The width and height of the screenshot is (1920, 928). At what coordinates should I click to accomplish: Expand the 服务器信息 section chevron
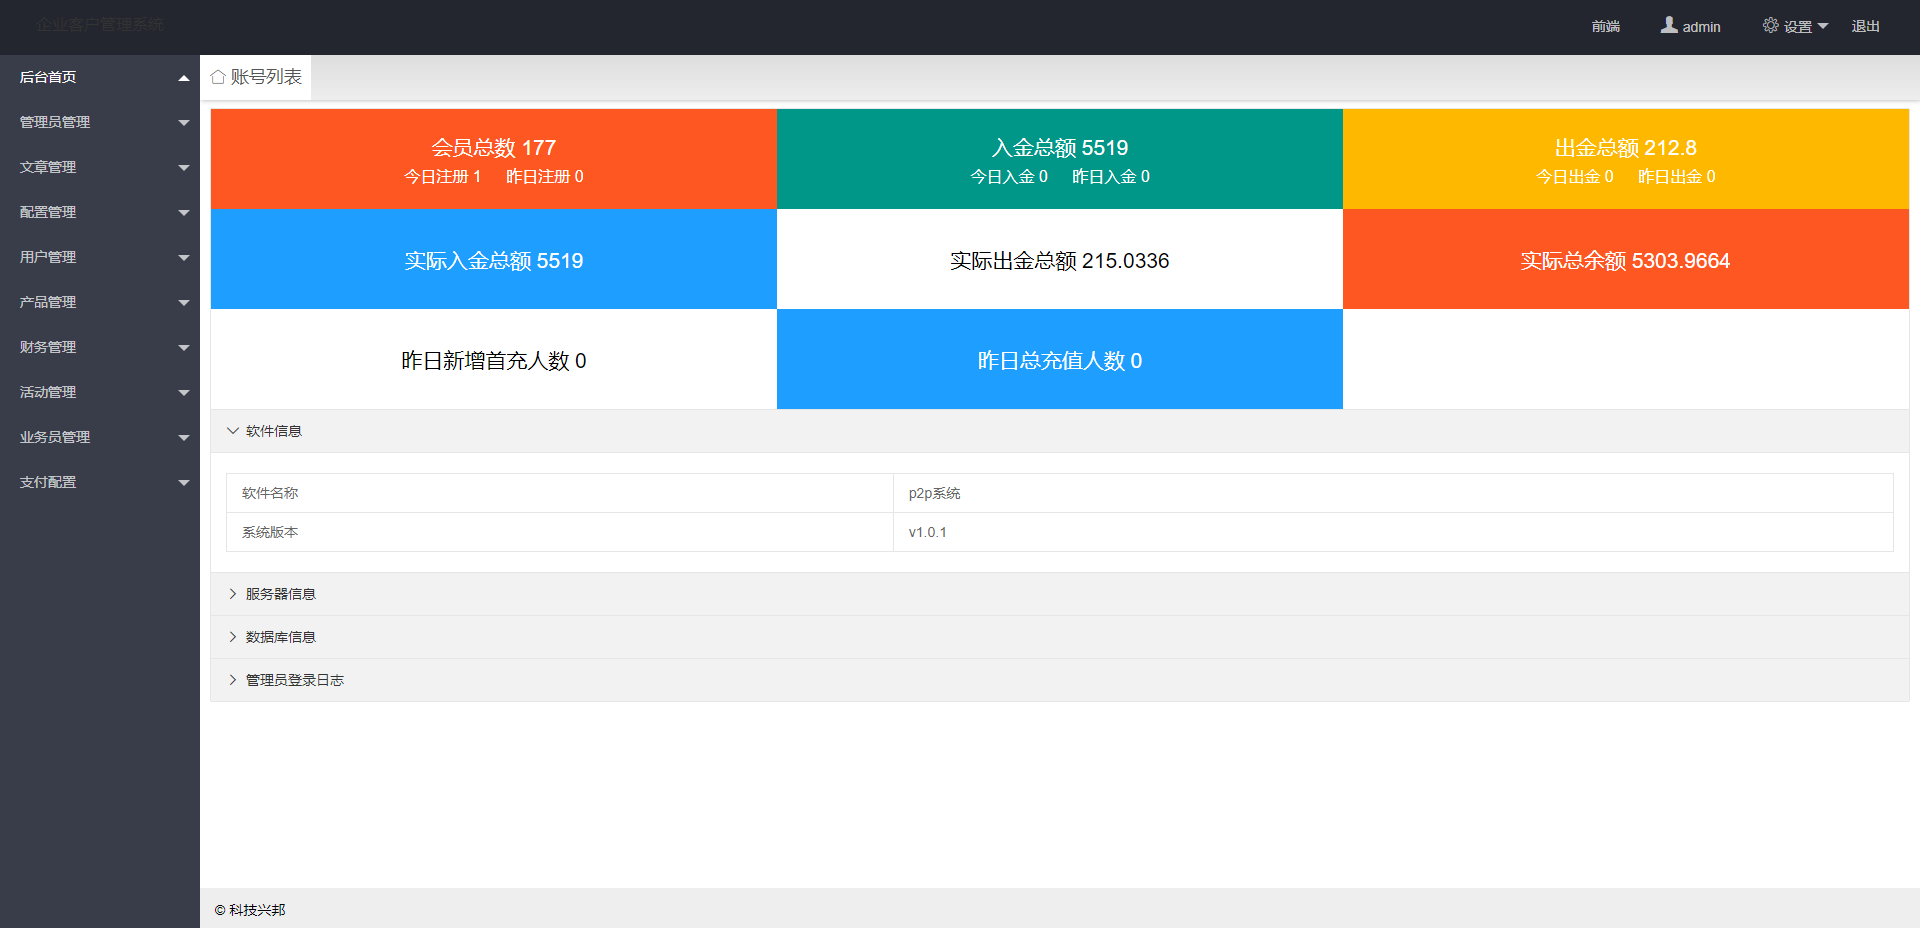click(x=233, y=594)
